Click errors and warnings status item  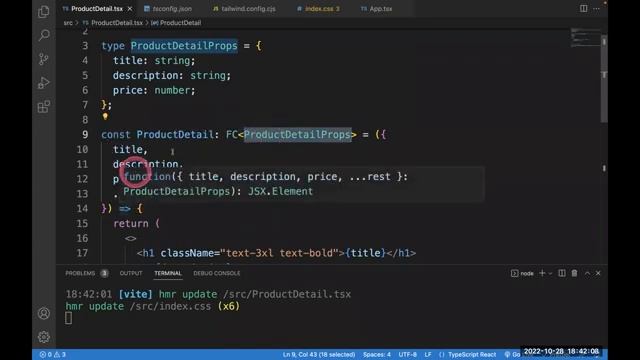(53, 354)
